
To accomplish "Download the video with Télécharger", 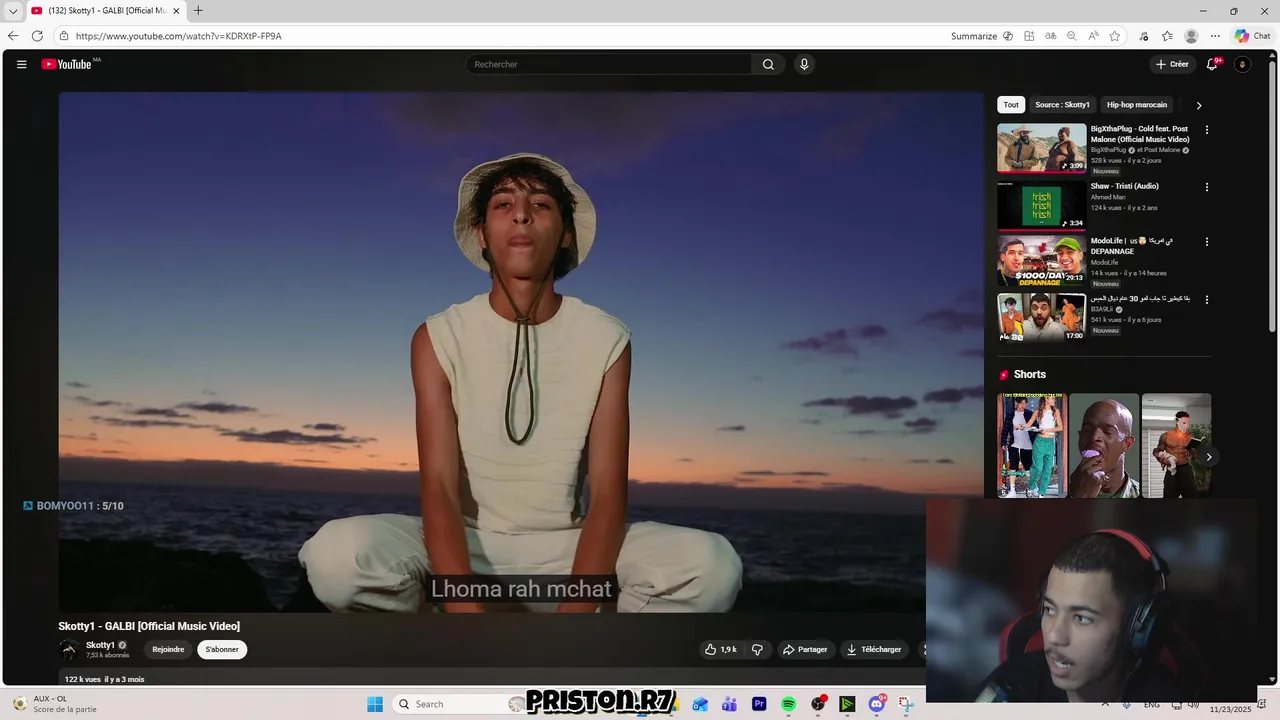I will [874, 649].
